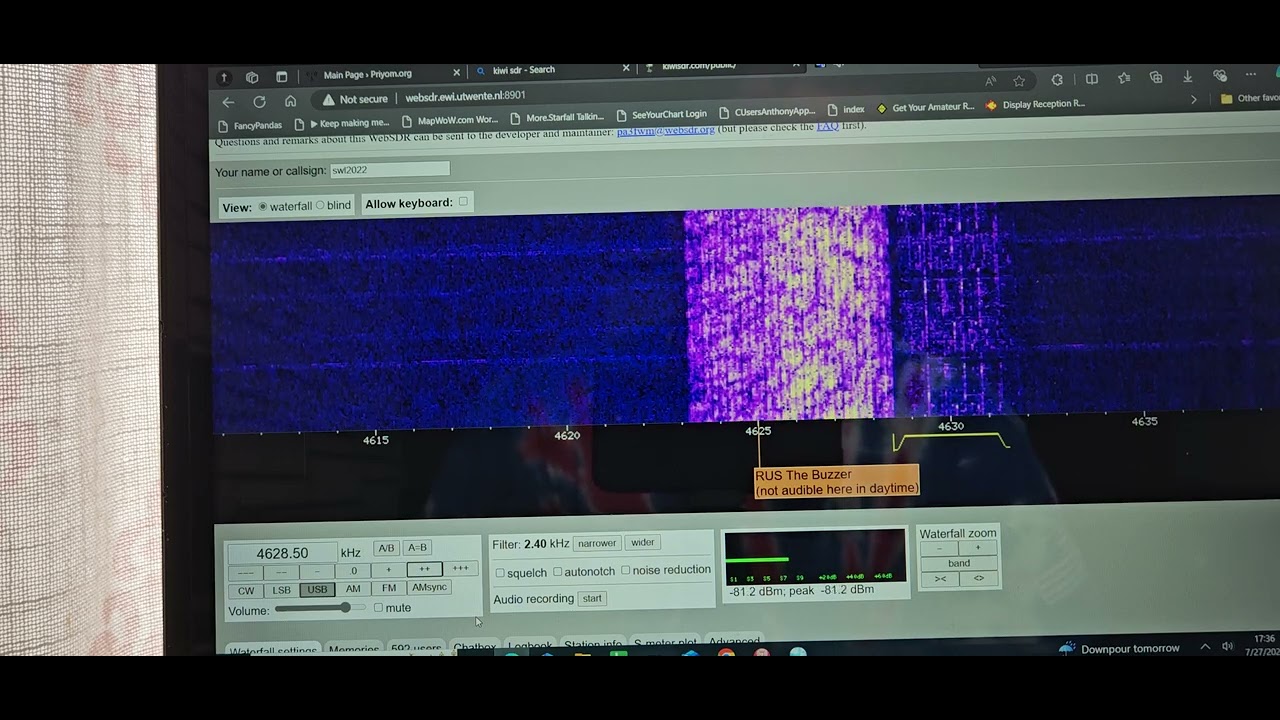Click the Waterfall zoom band button
The height and width of the screenshot is (720, 1280).
coord(959,563)
